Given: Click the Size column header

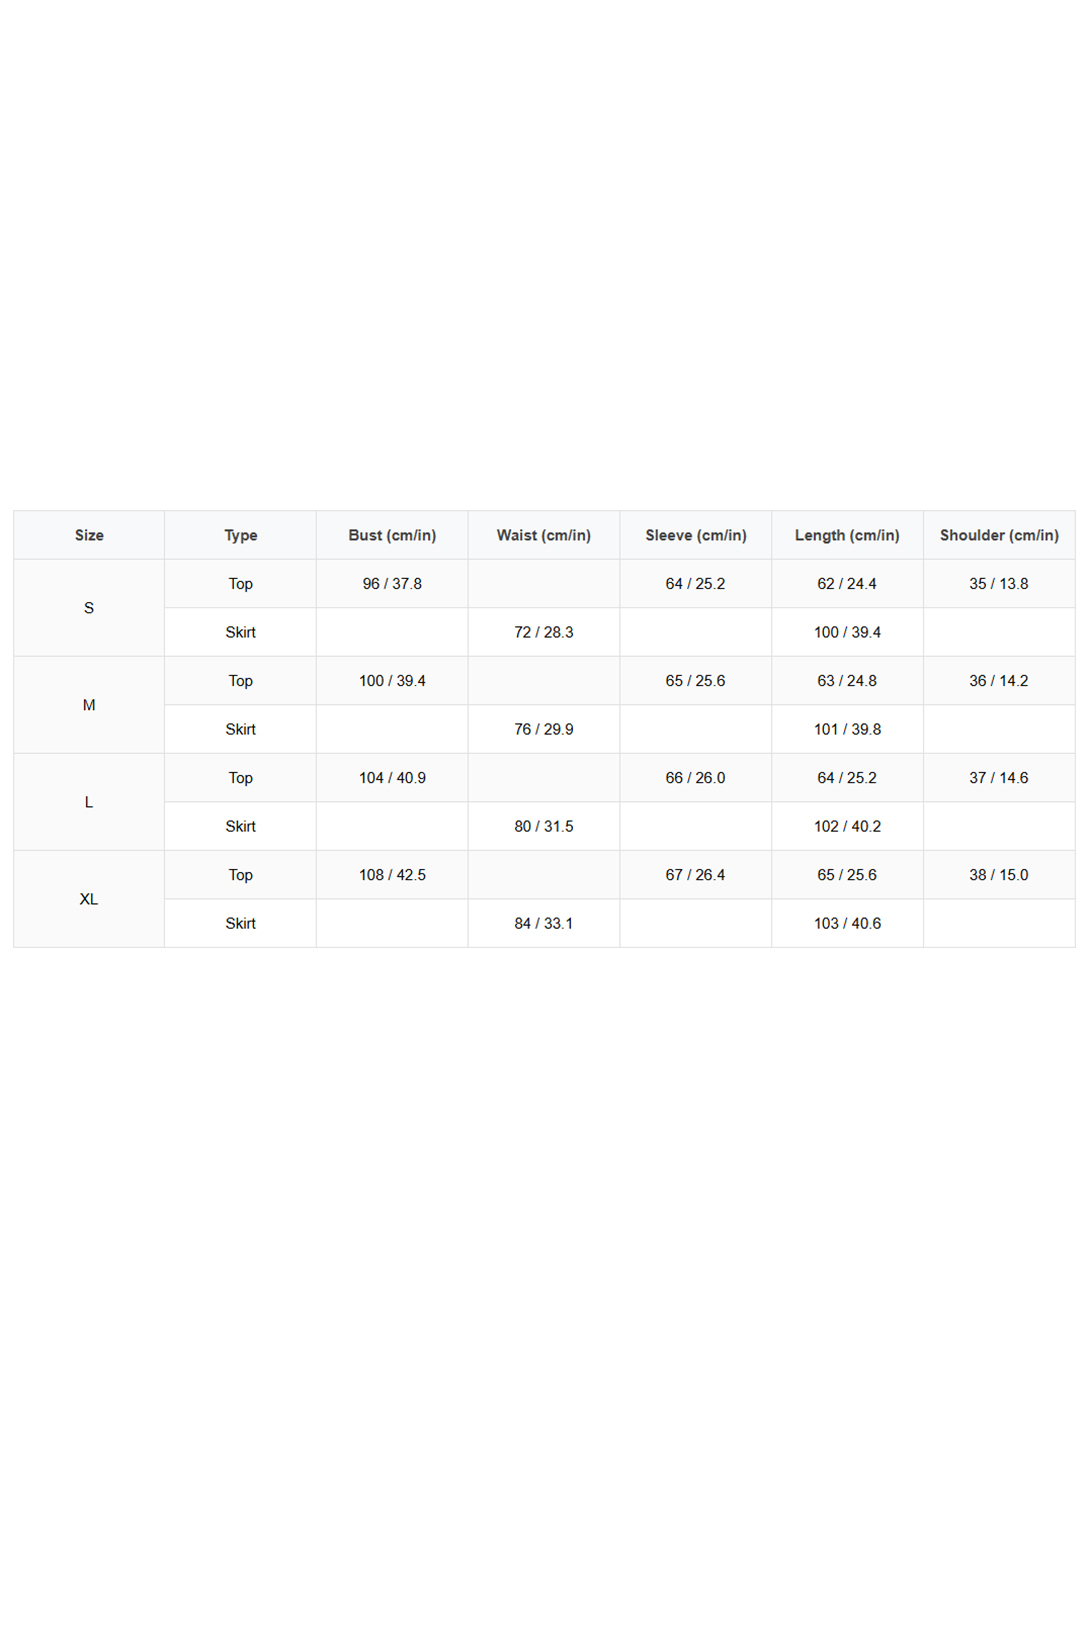Looking at the screenshot, I should click(x=89, y=535).
